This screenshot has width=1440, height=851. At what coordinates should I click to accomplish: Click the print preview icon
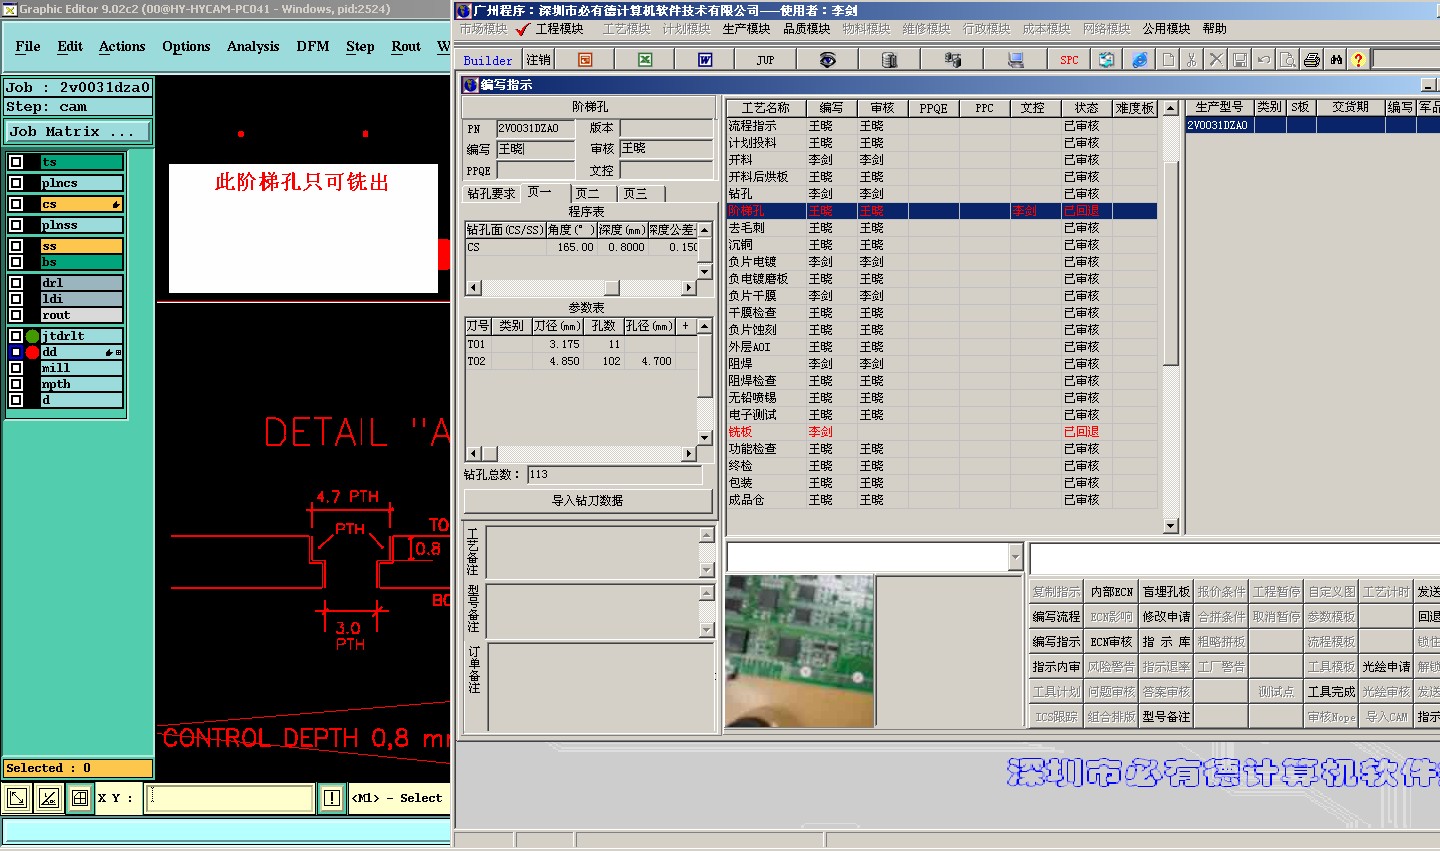click(x=1288, y=60)
